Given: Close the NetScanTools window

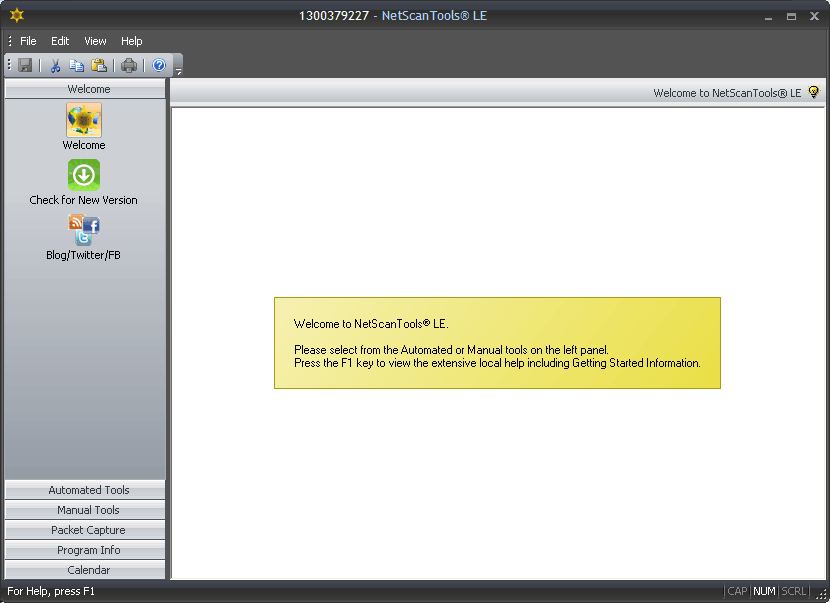Looking at the screenshot, I should pyautogui.click(x=815, y=16).
